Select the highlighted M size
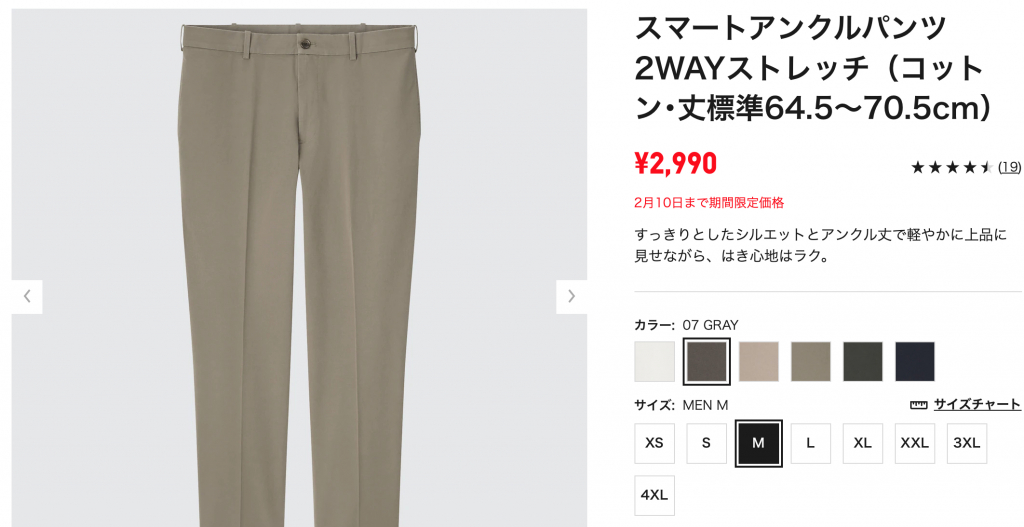Viewport: 1024px width, 527px height. [x=758, y=443]
